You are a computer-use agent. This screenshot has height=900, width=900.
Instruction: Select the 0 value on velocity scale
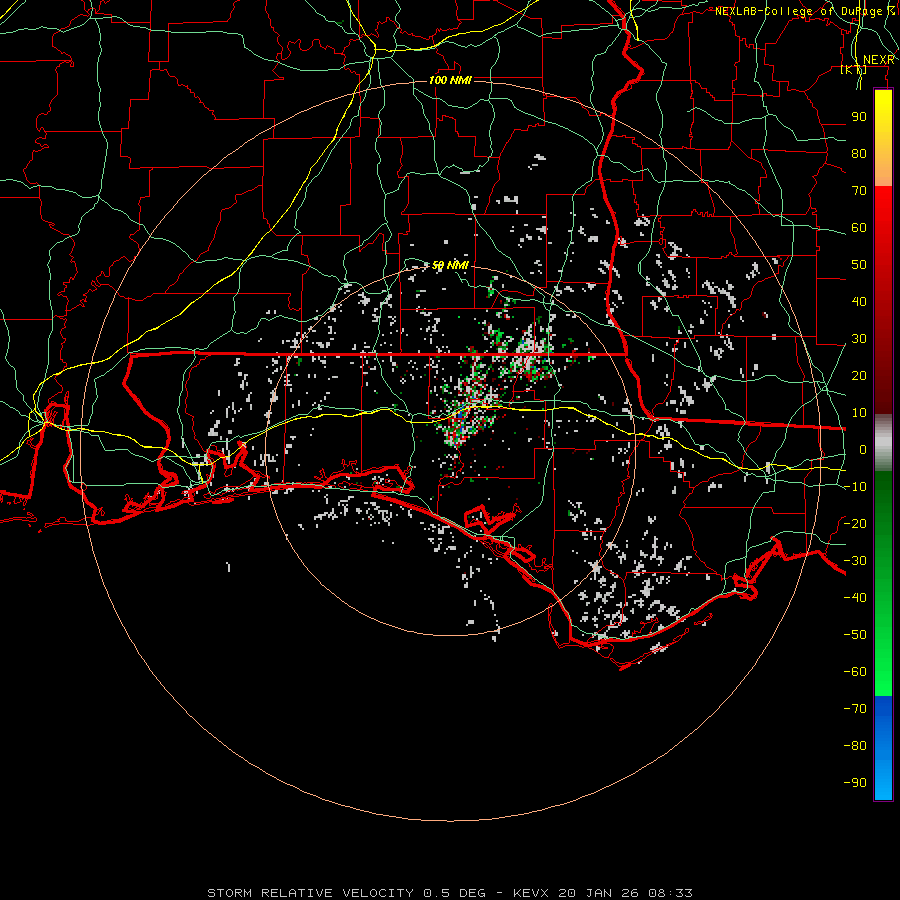click(863, 449)
